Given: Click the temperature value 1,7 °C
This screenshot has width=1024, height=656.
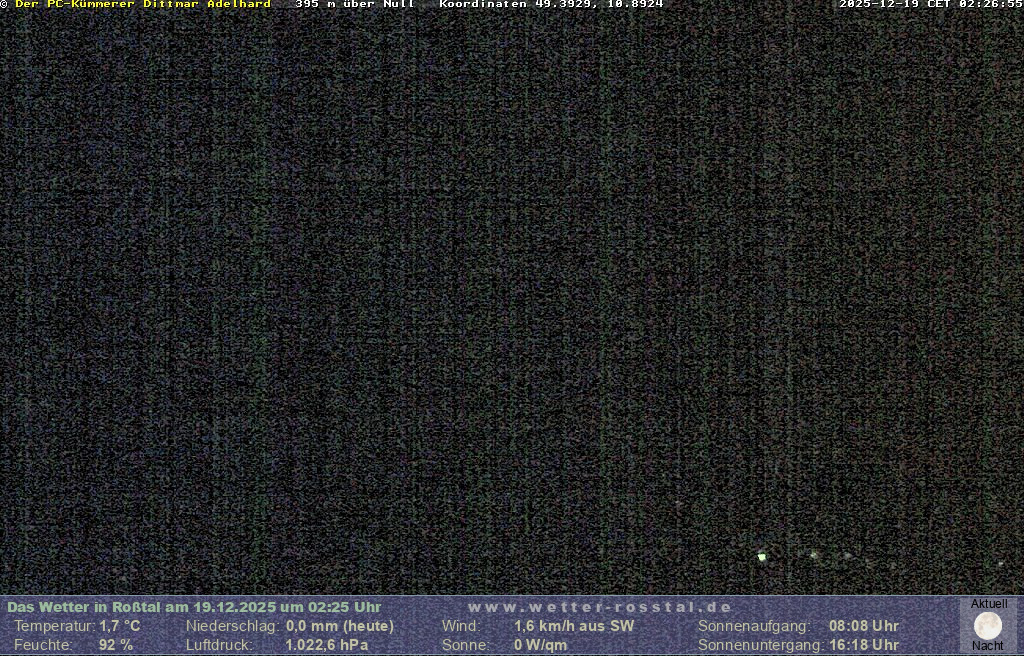Looking at the screenshot, I should point(120,626).
